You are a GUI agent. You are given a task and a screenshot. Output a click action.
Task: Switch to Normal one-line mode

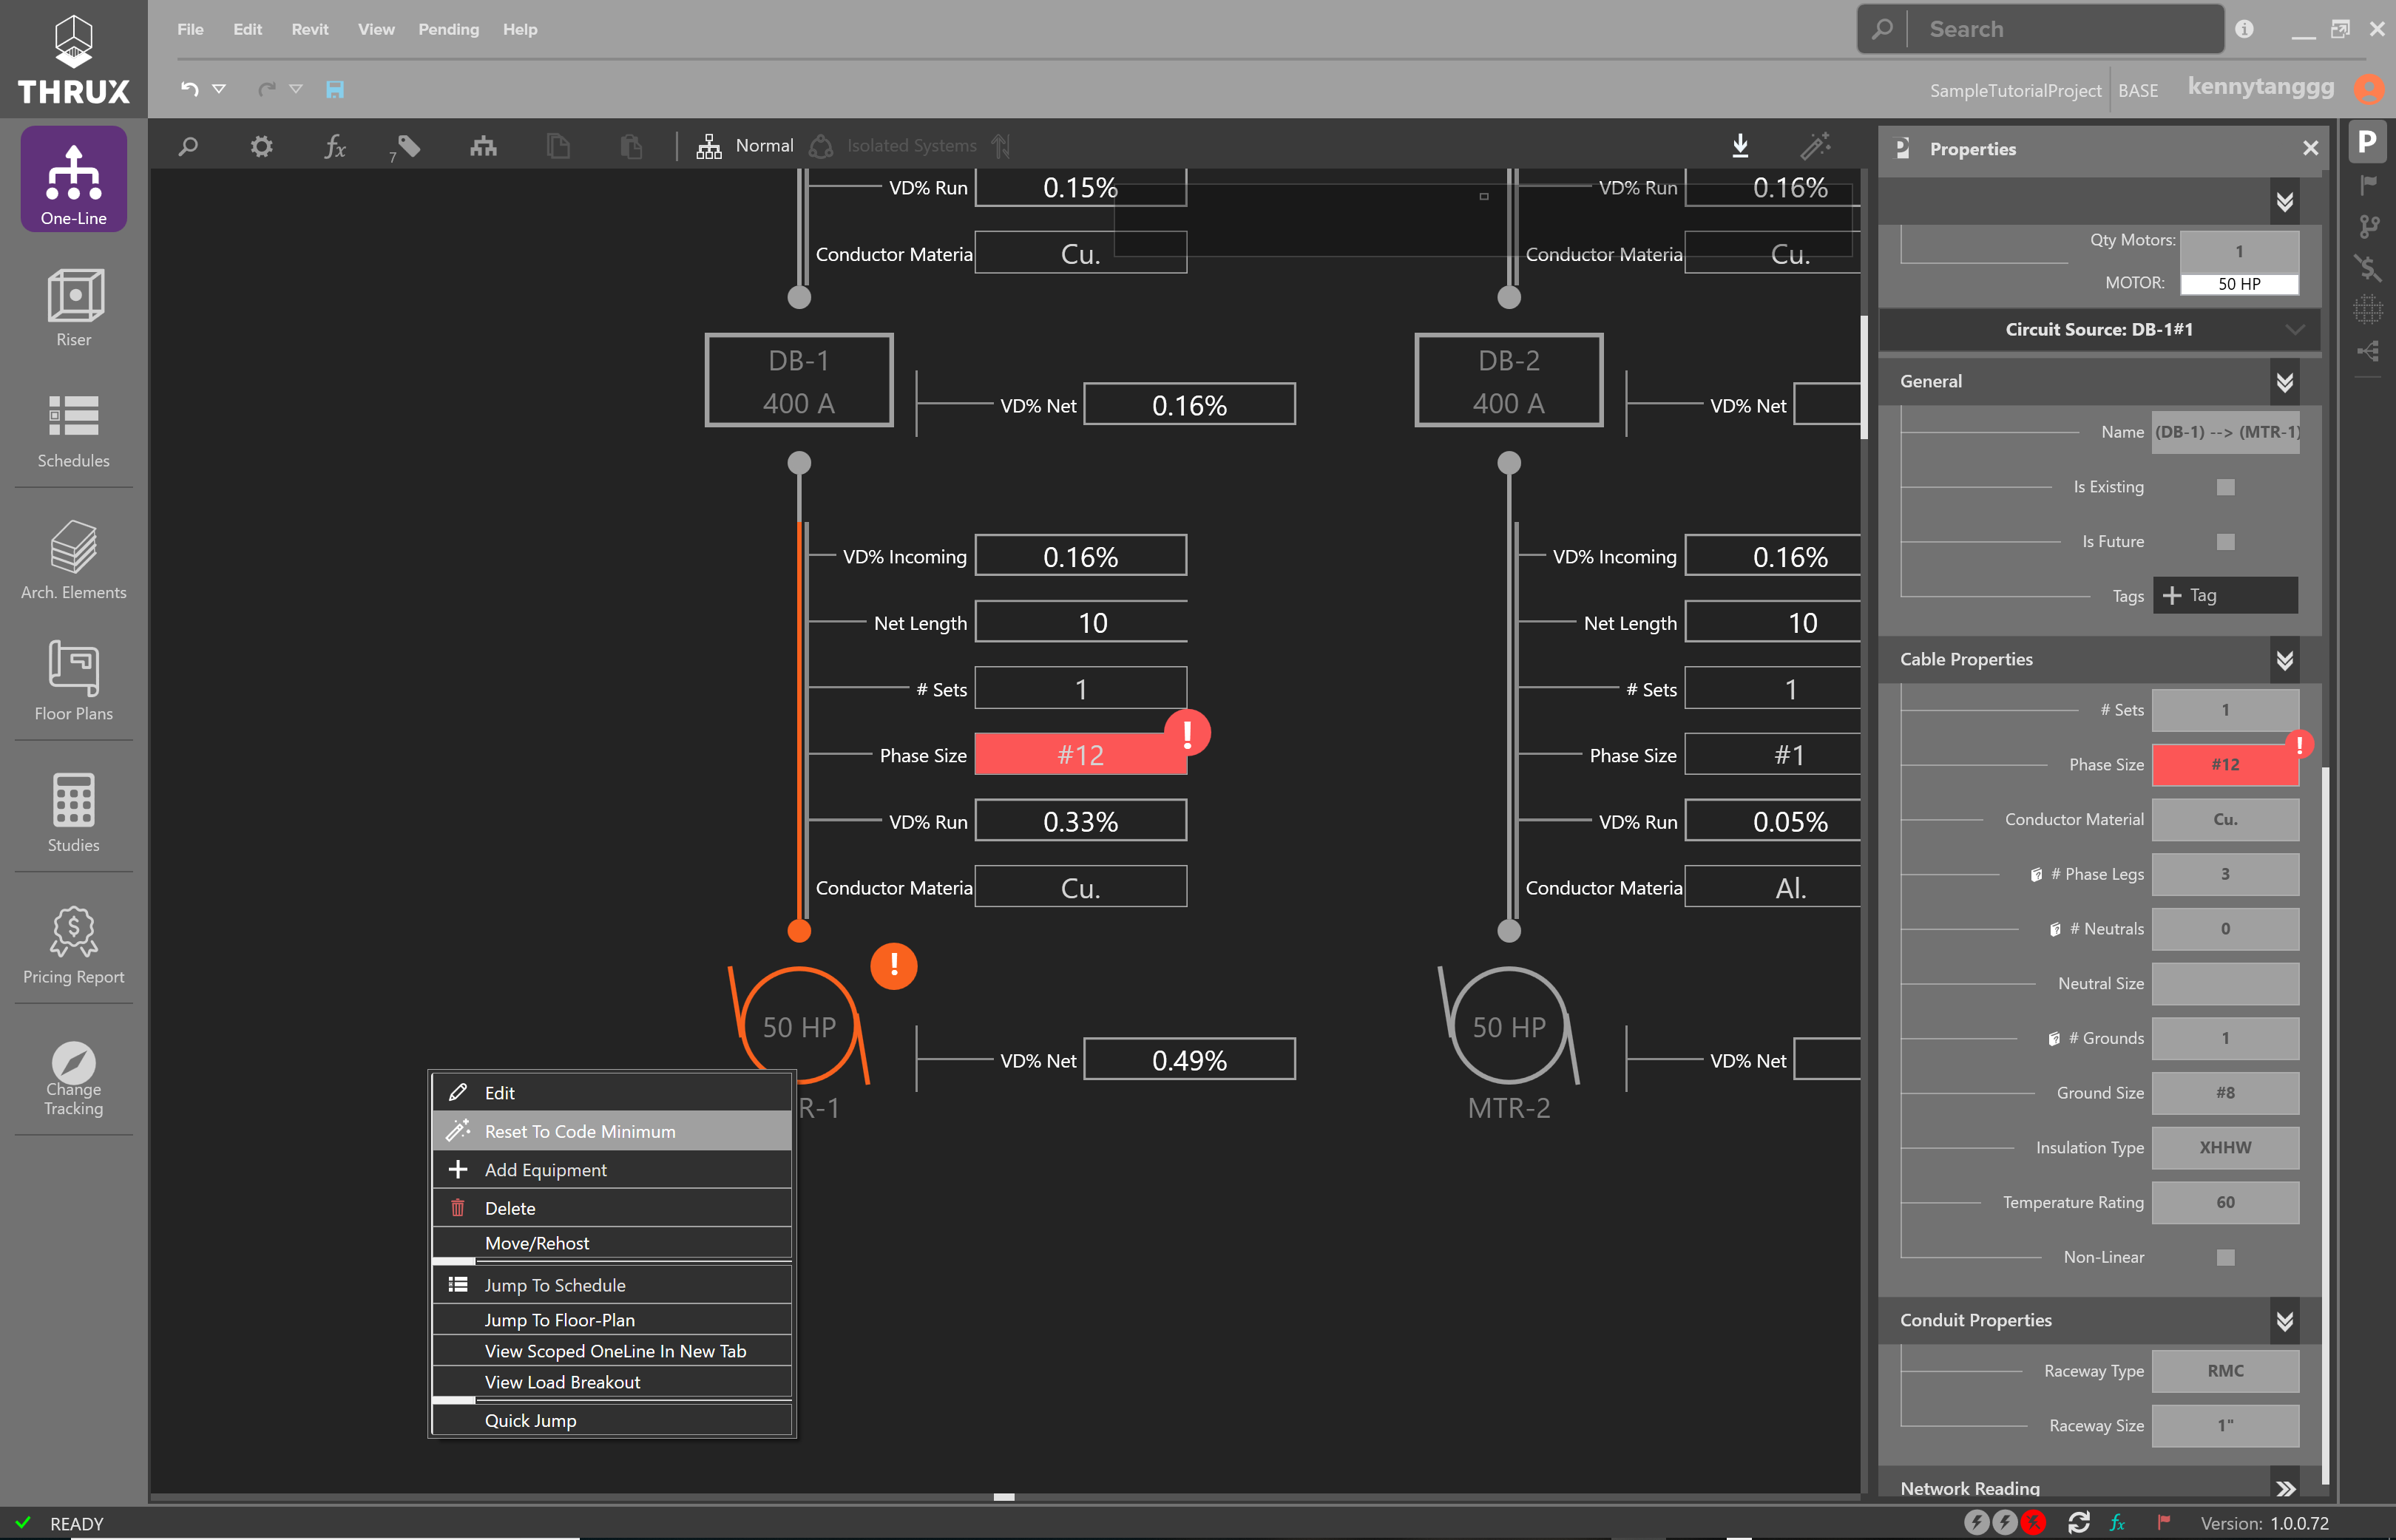[746, 146]
